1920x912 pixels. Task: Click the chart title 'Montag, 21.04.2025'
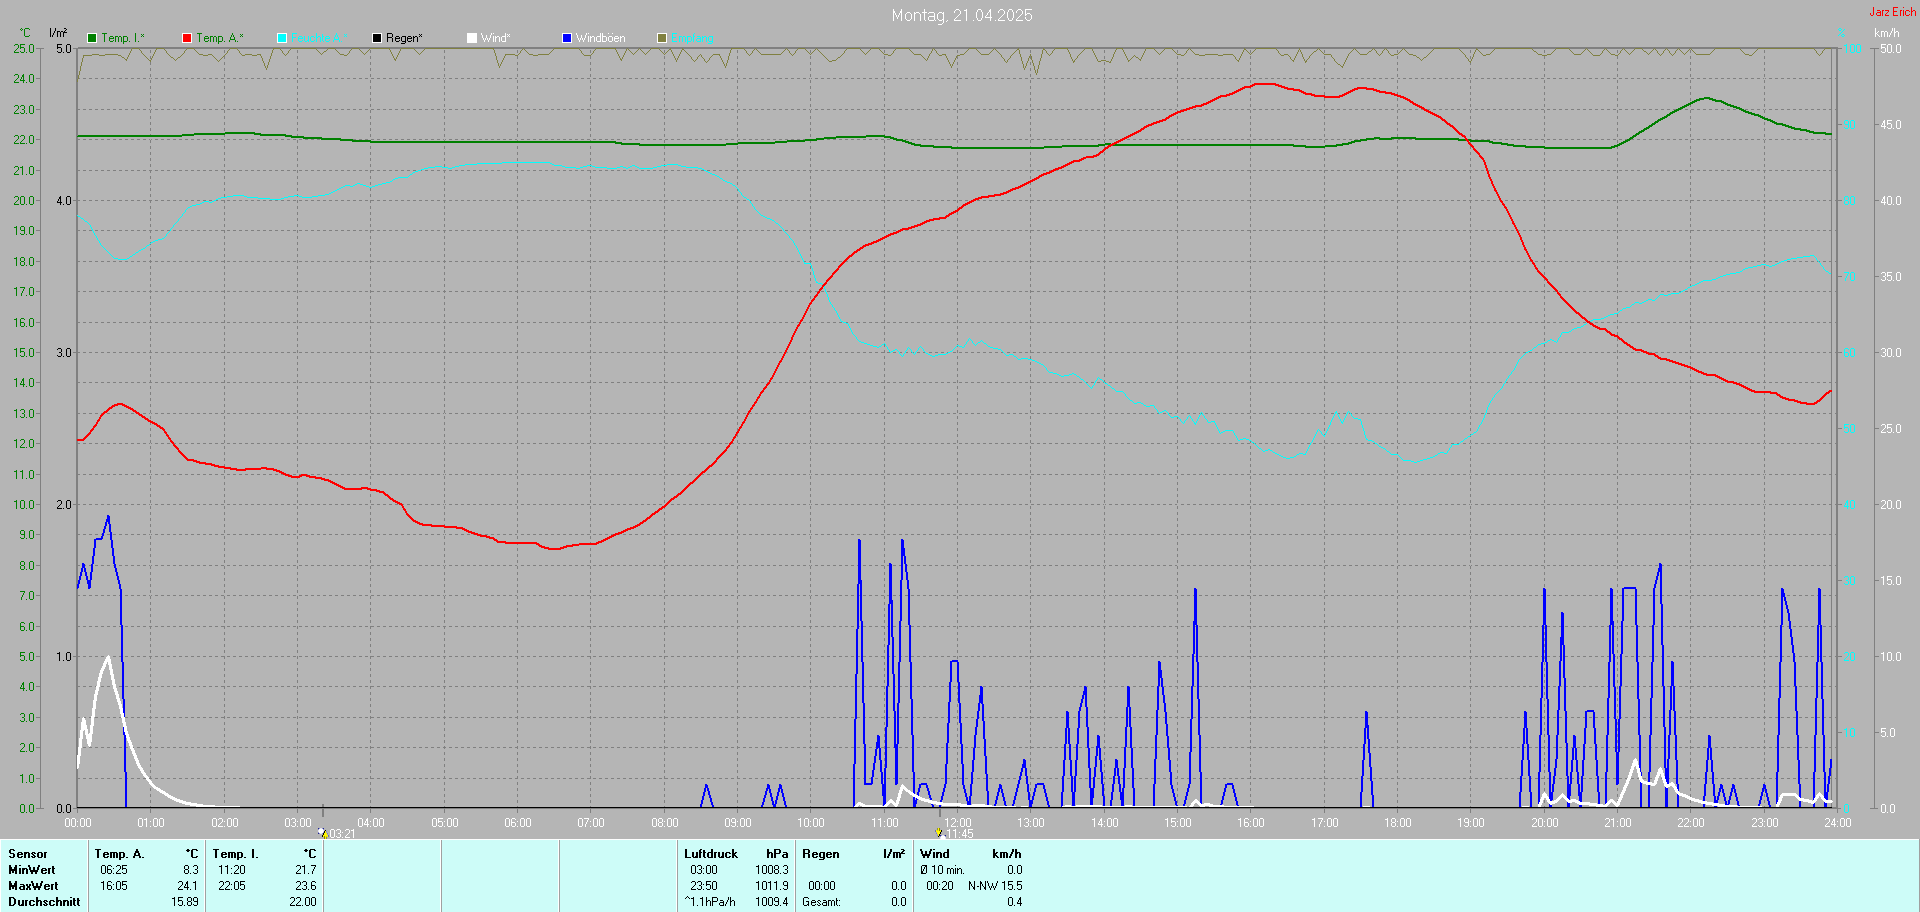point(962,15)
